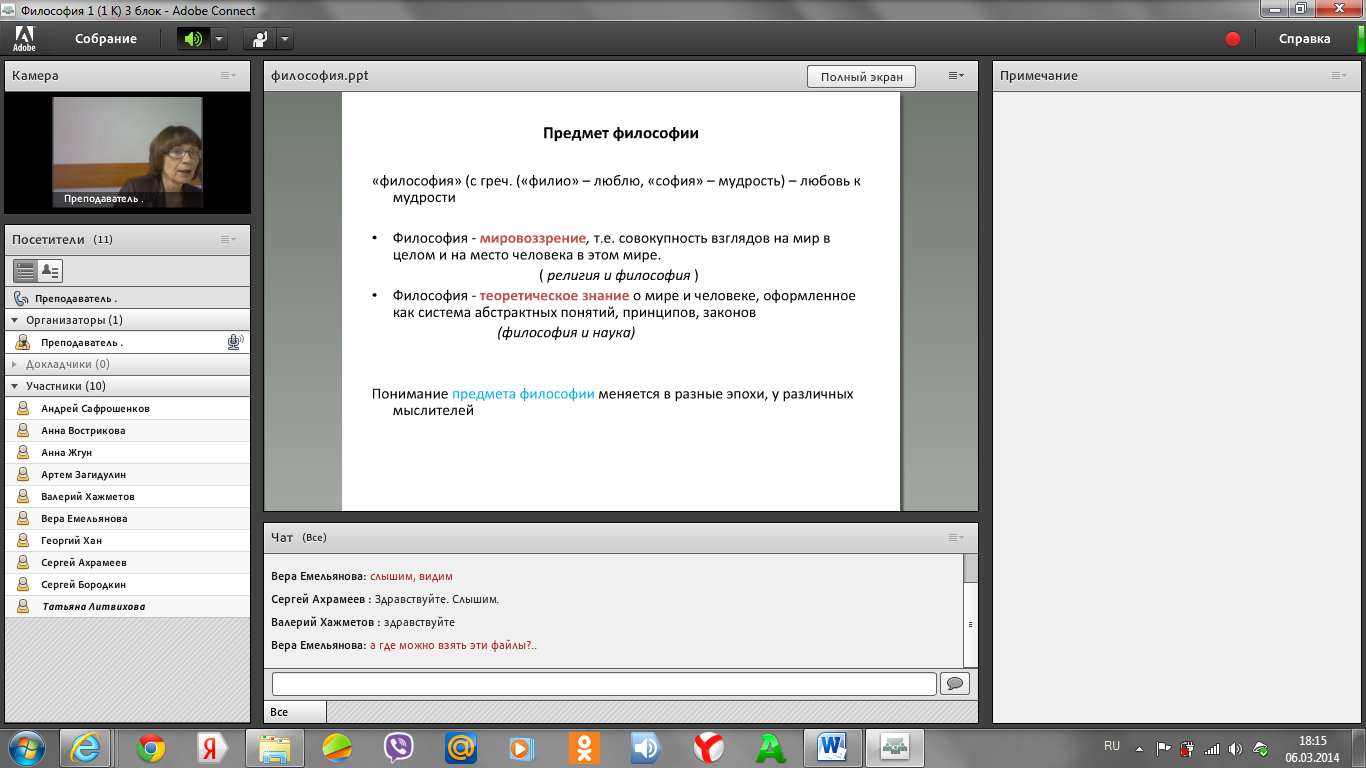This screenshot has height=768, width=1366.
Task: Open the Примечание pod options menu
Action: [x=1339, y=76]
